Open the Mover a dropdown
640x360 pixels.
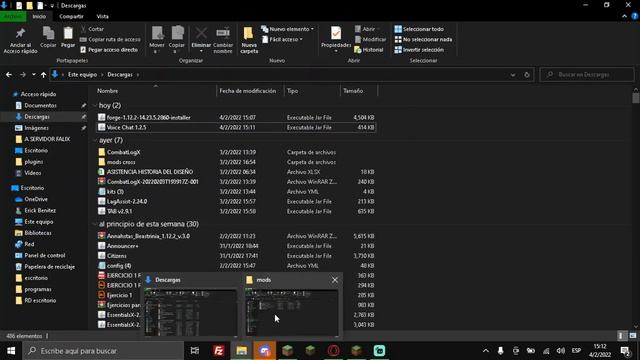pos(157,40)
